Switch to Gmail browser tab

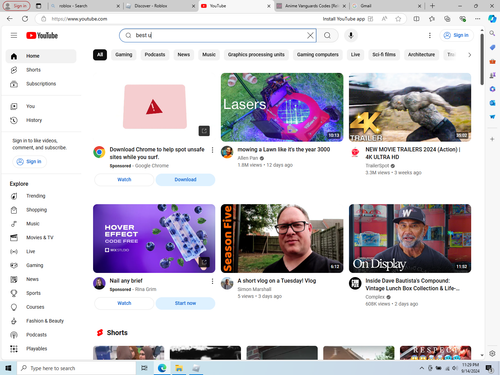[387, 6]
